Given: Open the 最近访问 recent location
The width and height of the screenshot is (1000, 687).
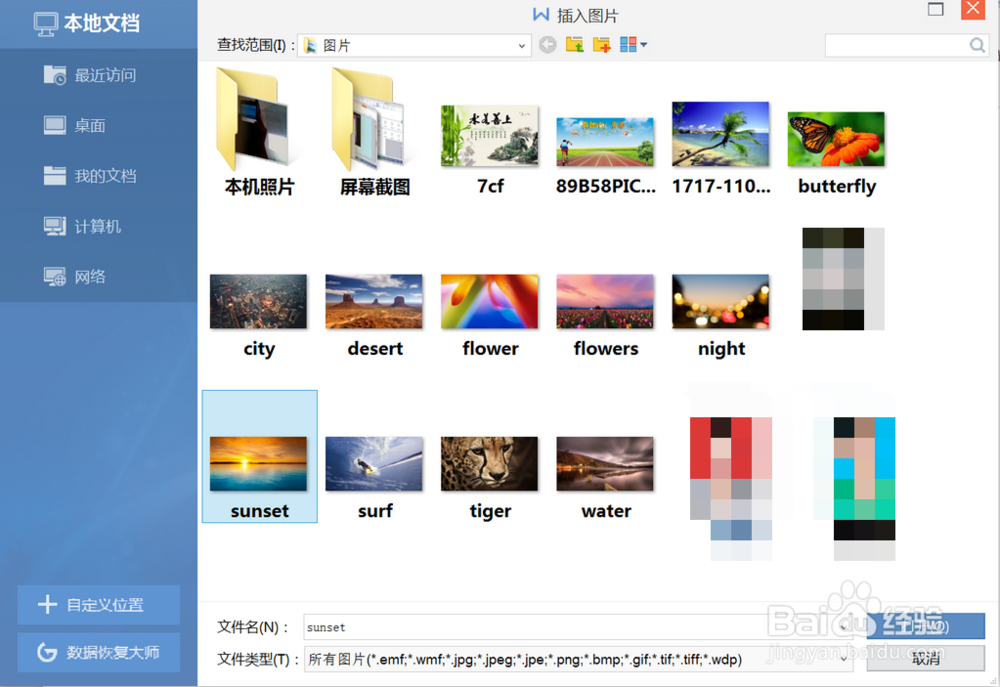Looking at the screenshot, I should [91, 75].
